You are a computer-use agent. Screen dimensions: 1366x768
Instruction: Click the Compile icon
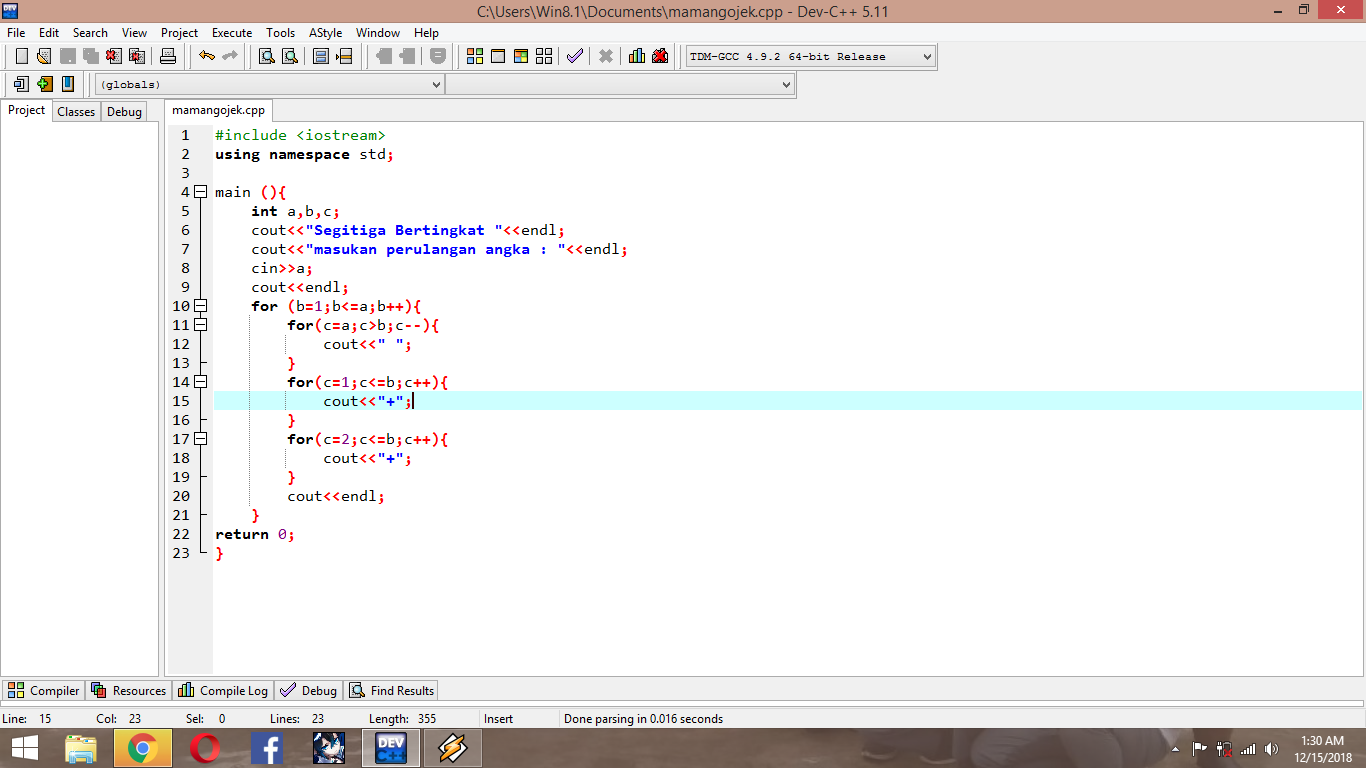[474, 56]
